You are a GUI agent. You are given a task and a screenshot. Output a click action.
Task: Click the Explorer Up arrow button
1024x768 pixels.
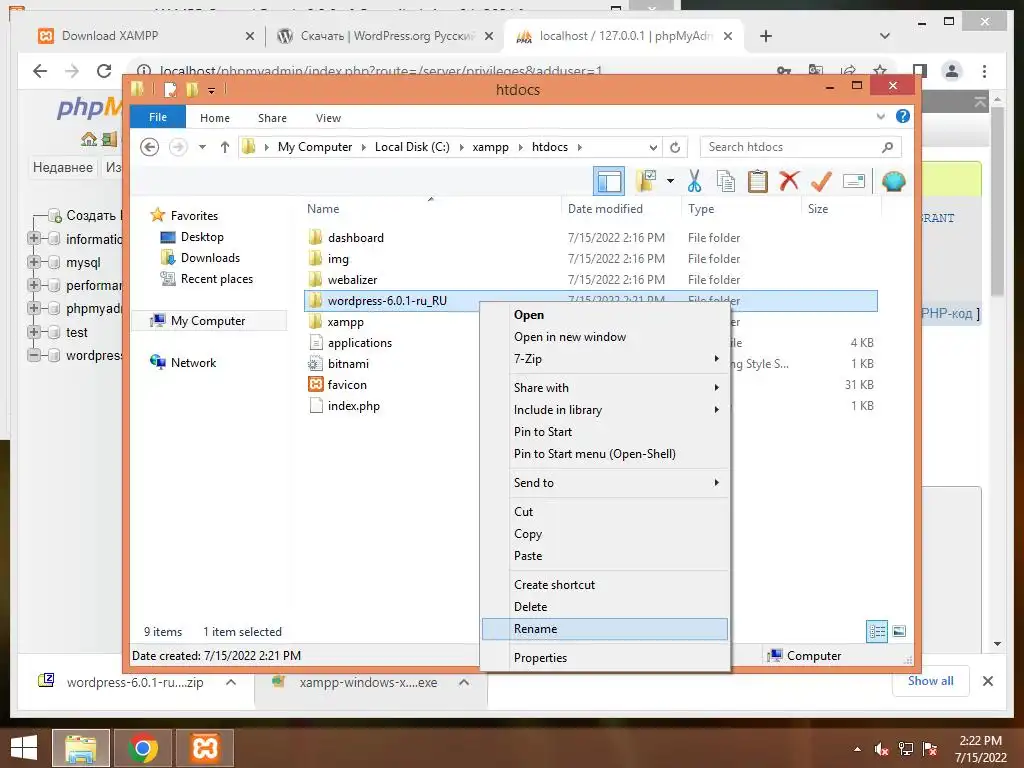pos(225,147)
